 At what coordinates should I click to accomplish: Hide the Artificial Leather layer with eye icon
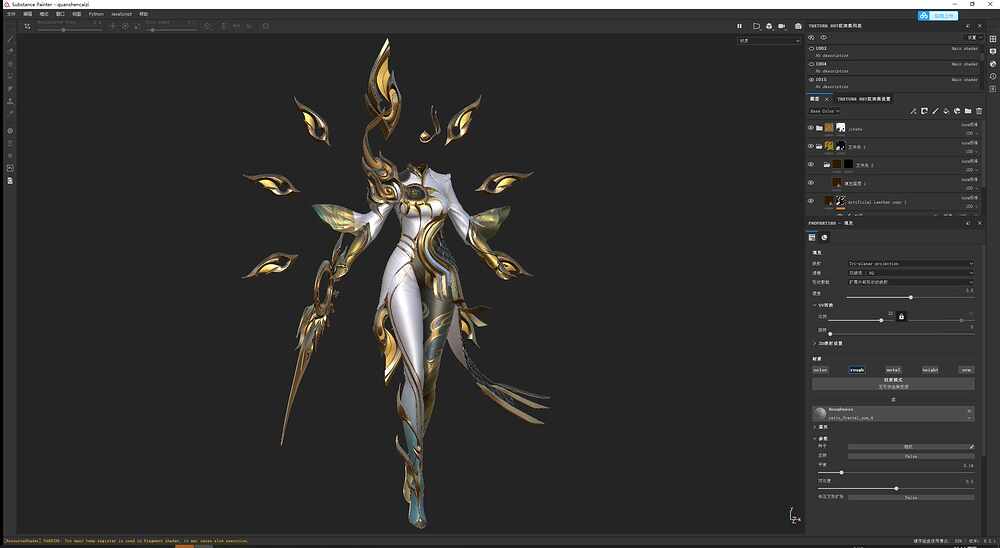811,201
